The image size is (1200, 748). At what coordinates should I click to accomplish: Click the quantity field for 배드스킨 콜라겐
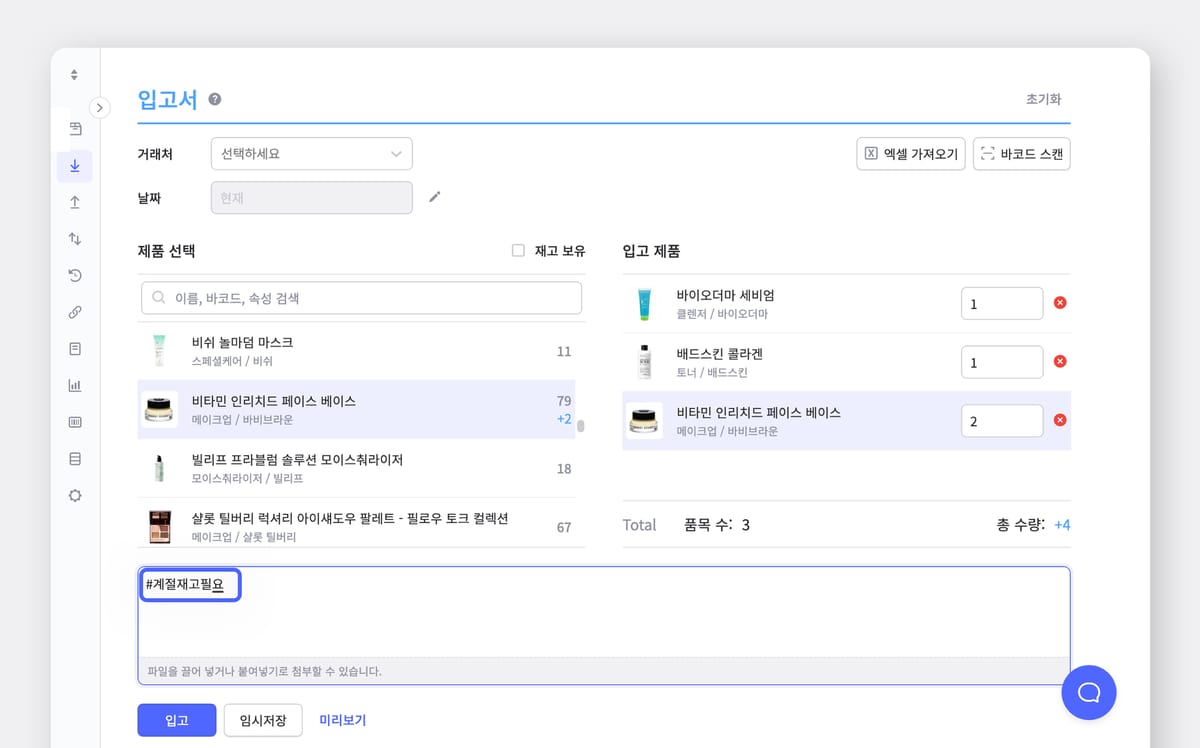click(1002, 363)
